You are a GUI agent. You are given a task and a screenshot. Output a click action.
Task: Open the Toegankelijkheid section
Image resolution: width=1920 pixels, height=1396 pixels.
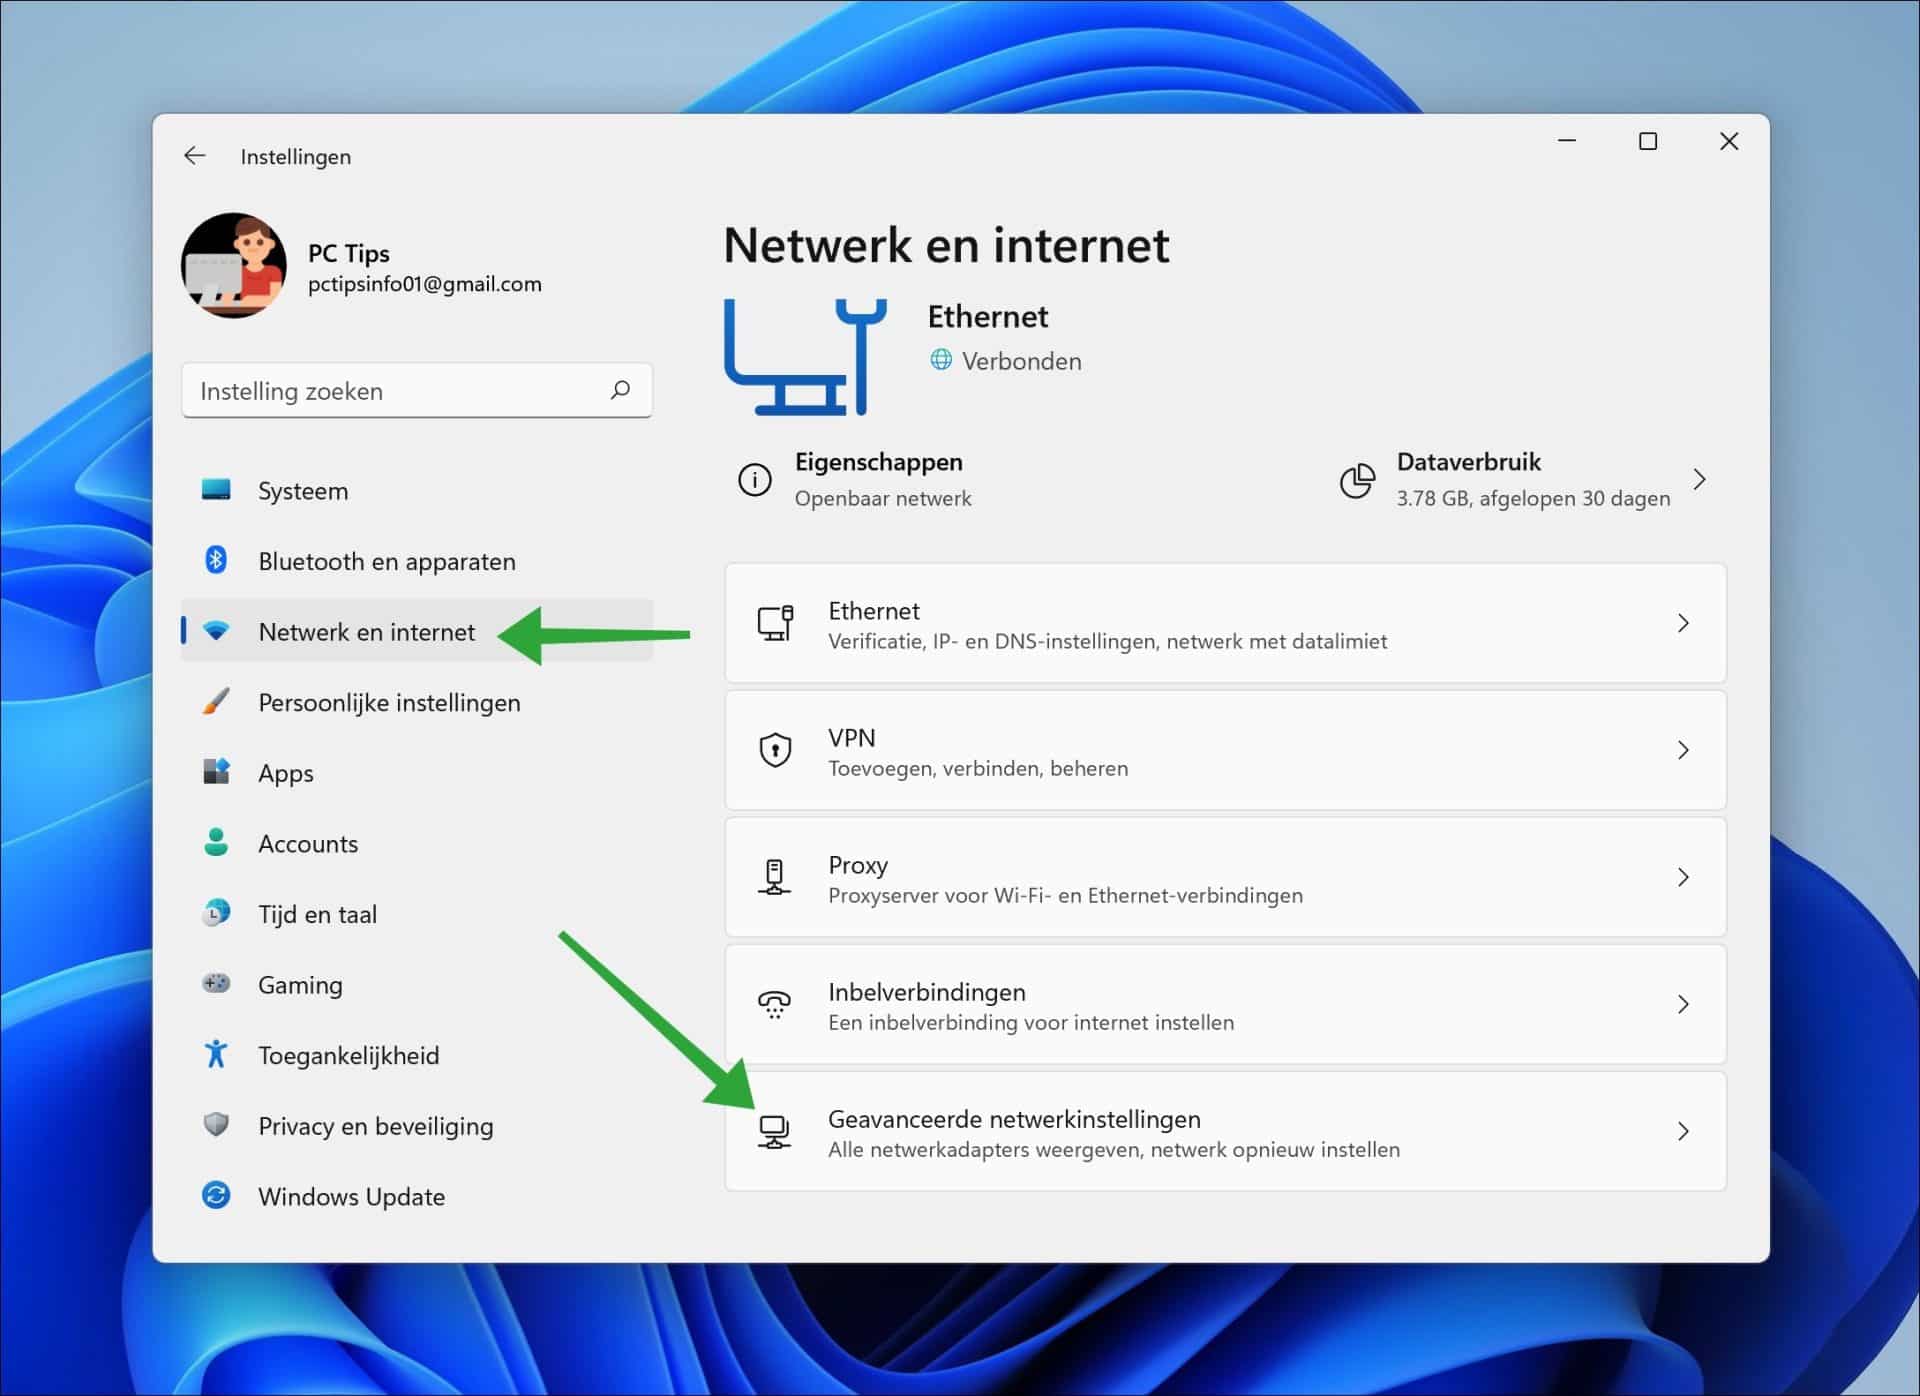(349, 1054)
